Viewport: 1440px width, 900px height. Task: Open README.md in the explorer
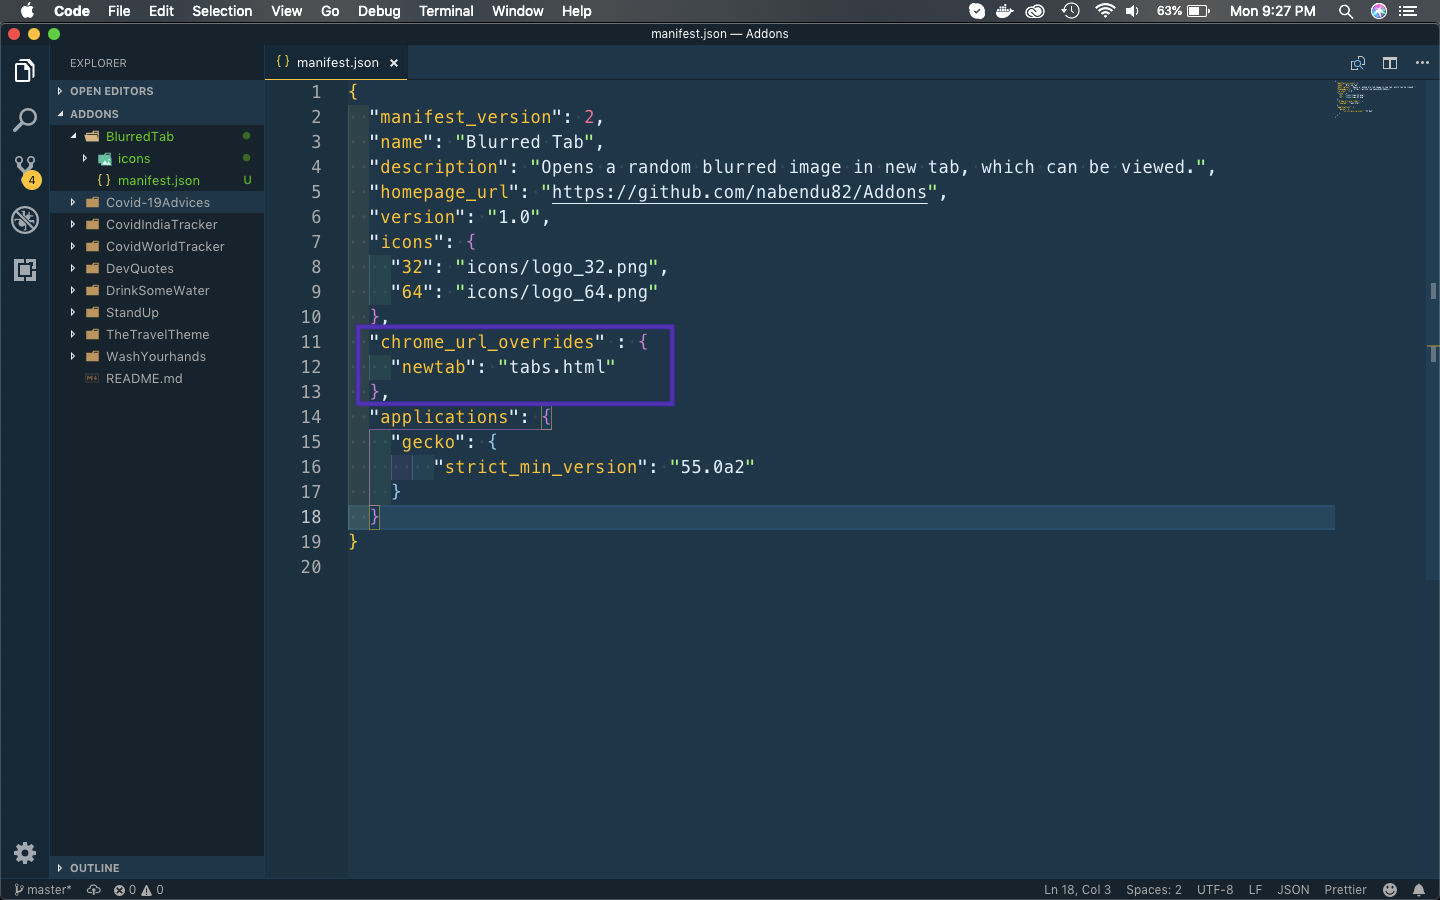[x=158, y=378]
